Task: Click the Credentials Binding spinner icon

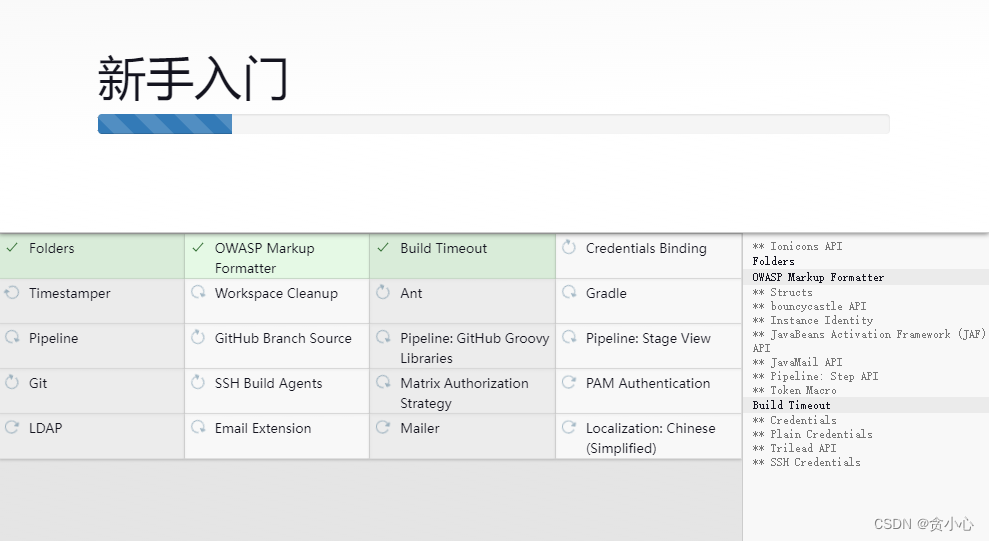Action: [569, 247]
